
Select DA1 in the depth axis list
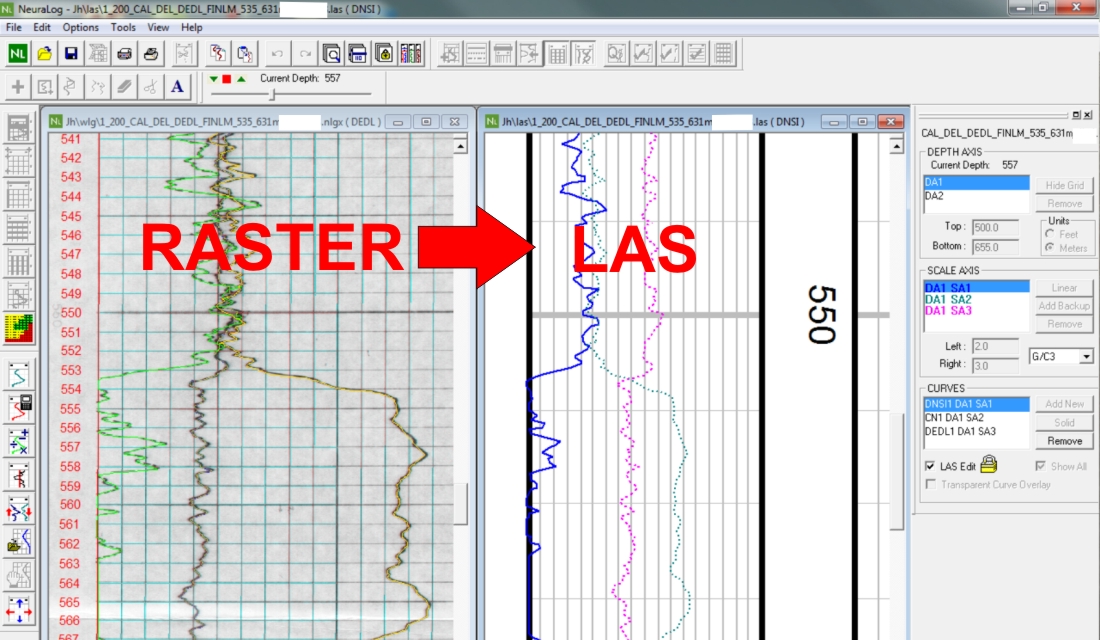tap(977, 182)
